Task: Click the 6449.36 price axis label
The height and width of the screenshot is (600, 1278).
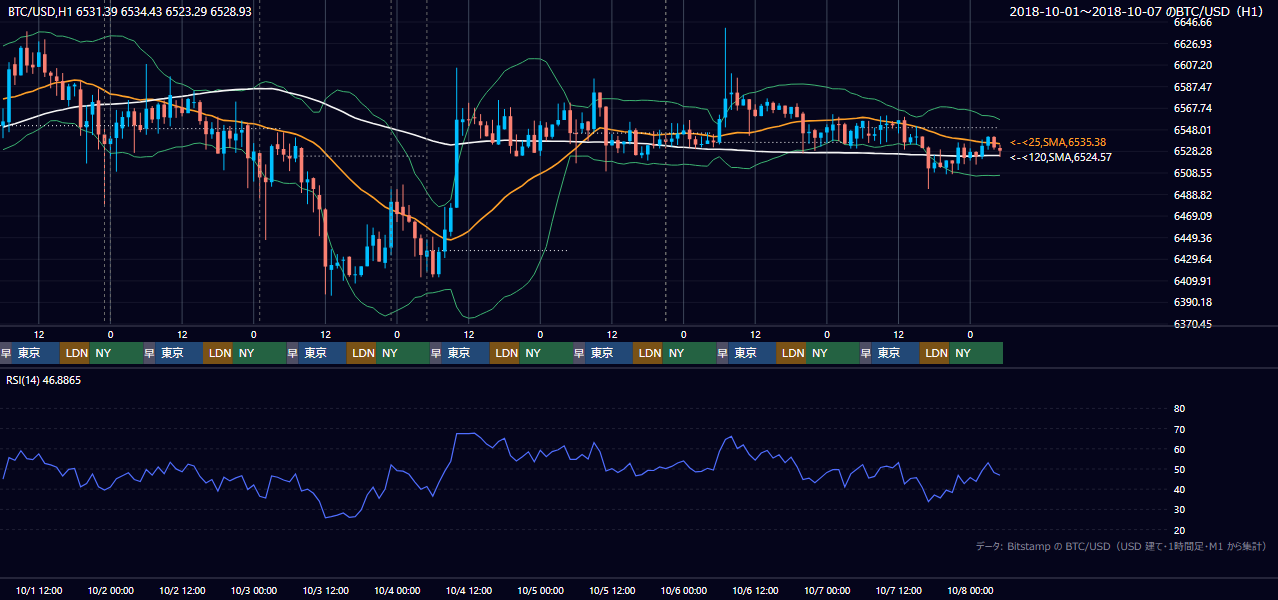Action: [1192, 238]
